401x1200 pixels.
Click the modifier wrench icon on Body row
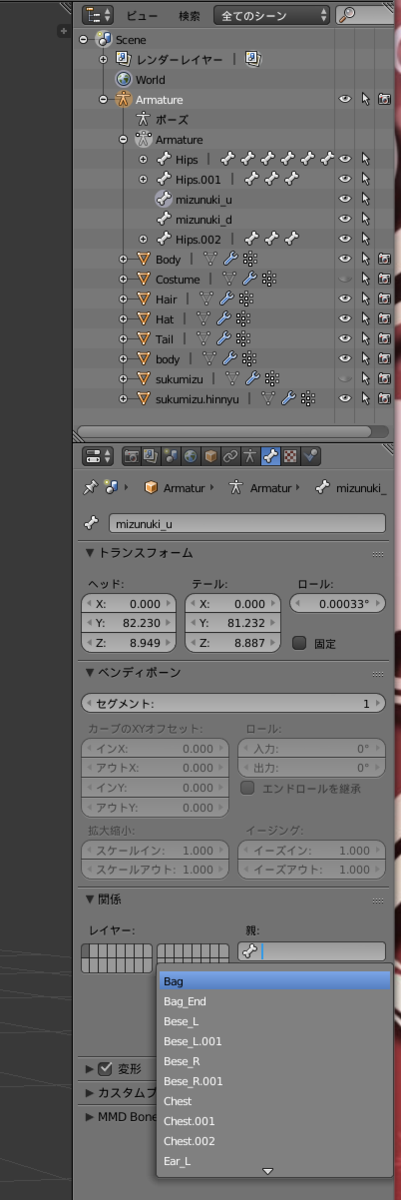tap(230, 260)
